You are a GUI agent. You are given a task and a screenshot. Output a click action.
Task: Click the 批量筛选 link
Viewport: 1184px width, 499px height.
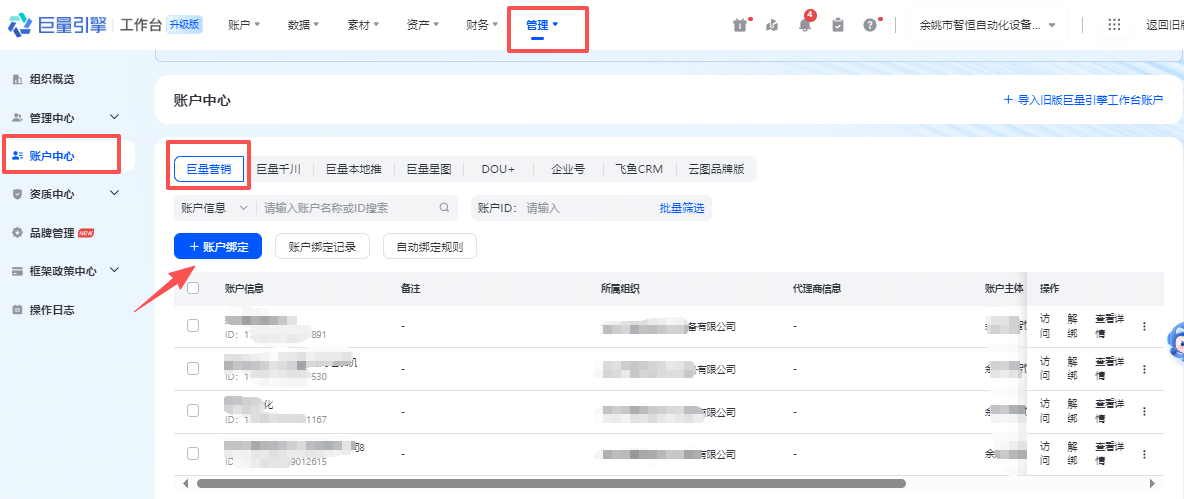681,208
